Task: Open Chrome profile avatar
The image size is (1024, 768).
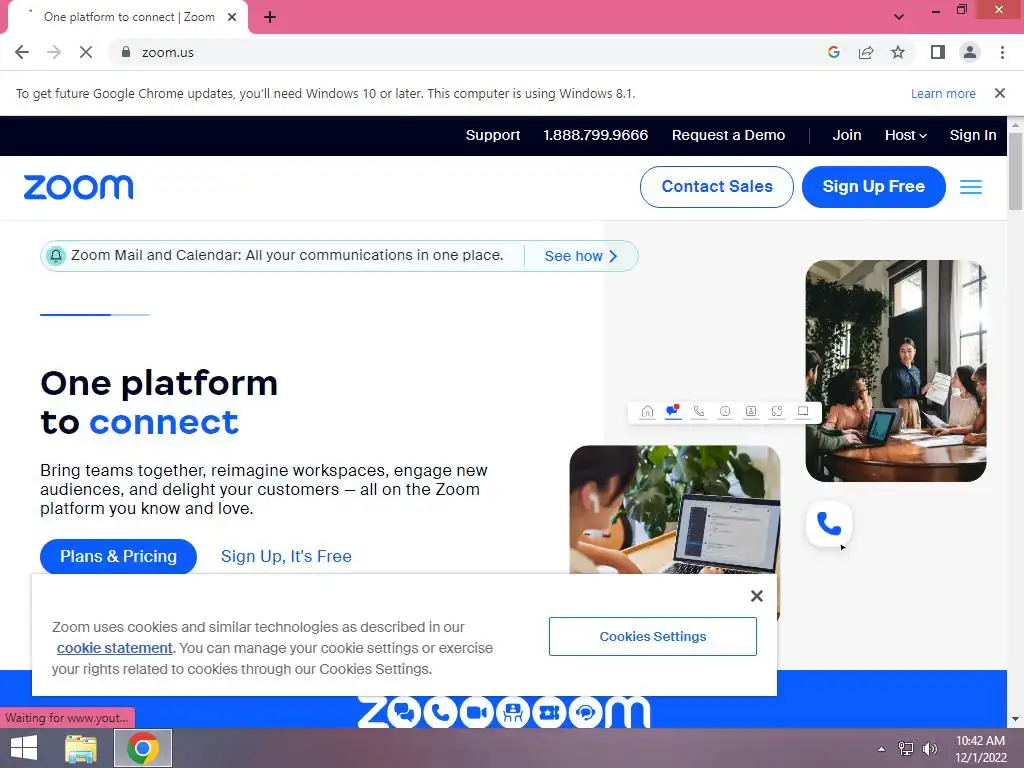Action: [970, 52]
